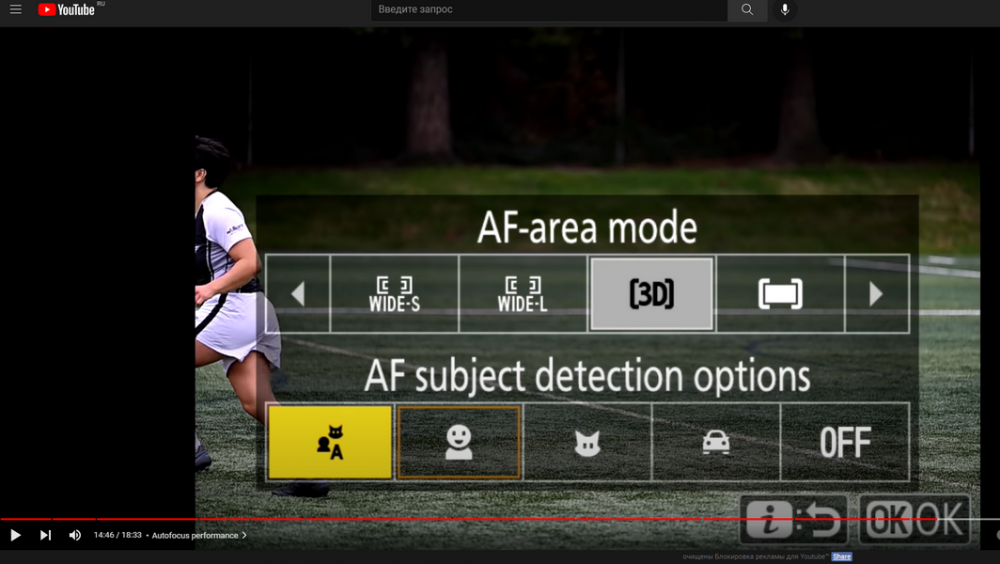1000x564 pixels.
Task: Click the 14:46 / 18:33 time display
Action: click(x=117, y=535)
